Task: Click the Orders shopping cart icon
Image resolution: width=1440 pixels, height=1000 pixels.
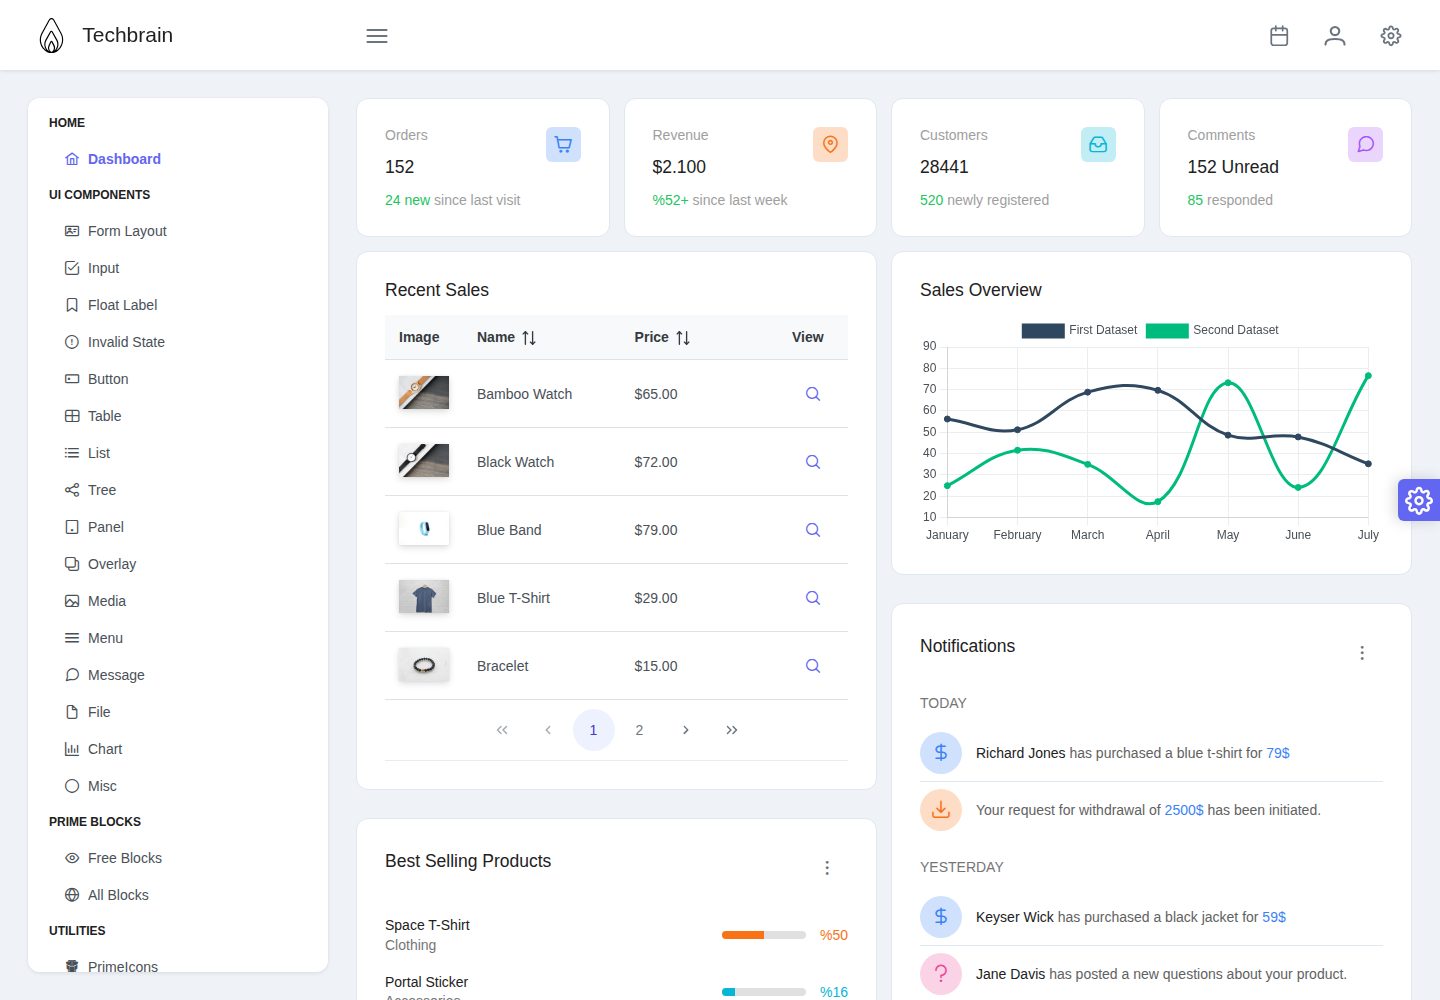Action: [563, 144]
